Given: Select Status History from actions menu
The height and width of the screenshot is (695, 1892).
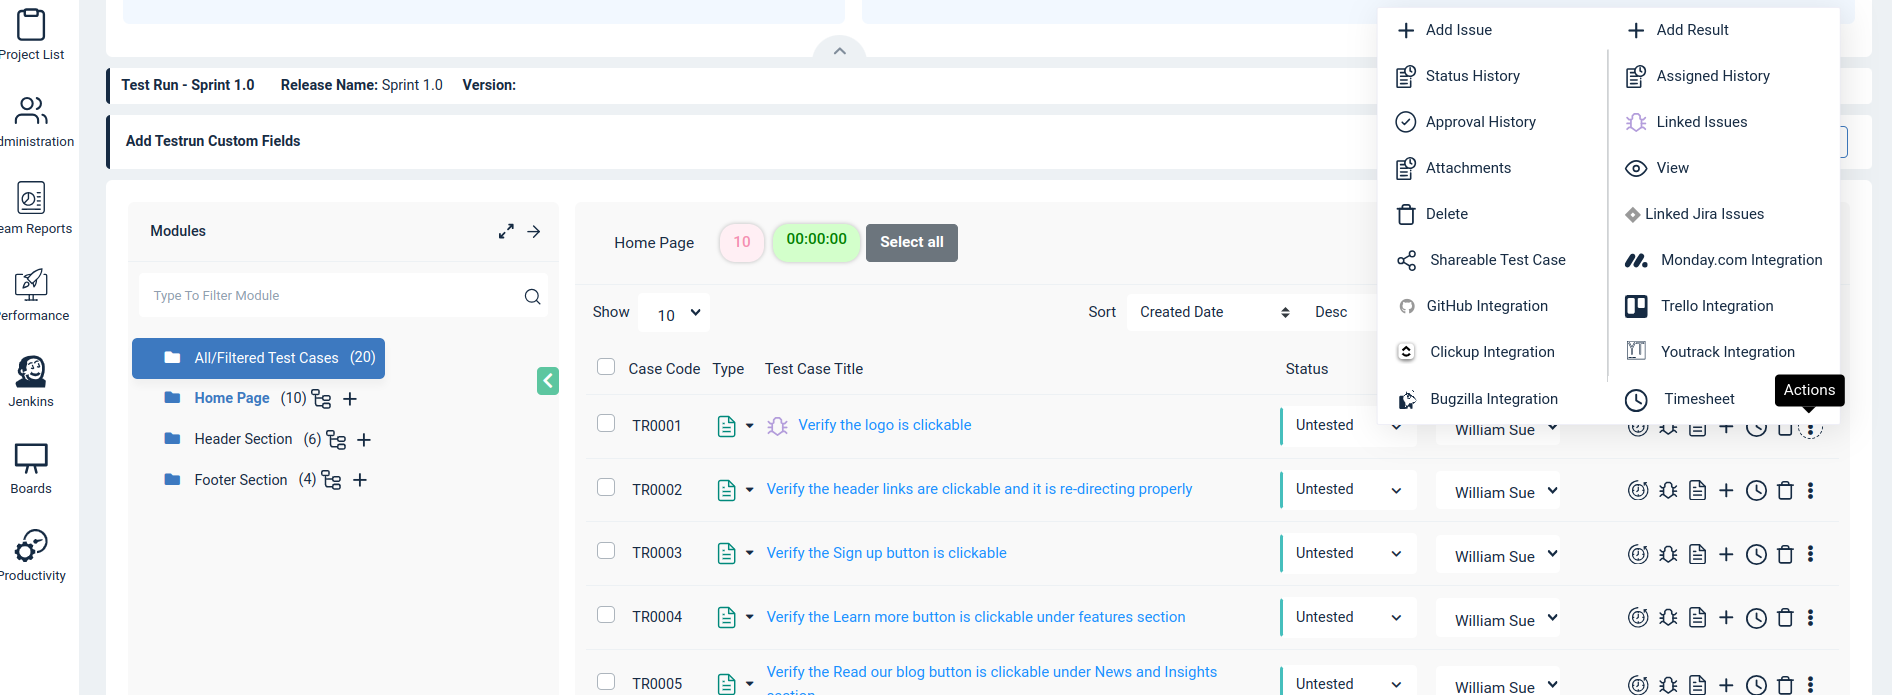Looking at the screenshot, I should click(1472, 76).
